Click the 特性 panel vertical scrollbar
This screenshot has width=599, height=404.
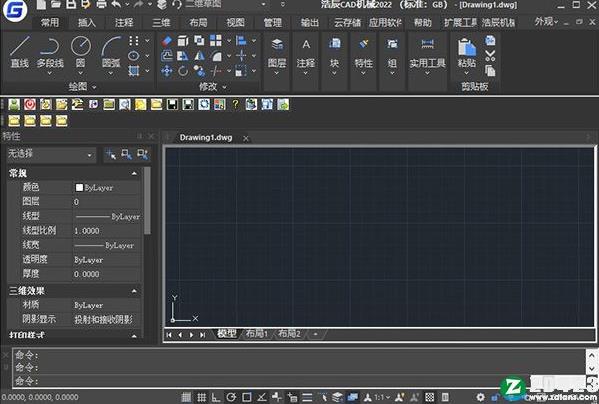pos(147,200)
